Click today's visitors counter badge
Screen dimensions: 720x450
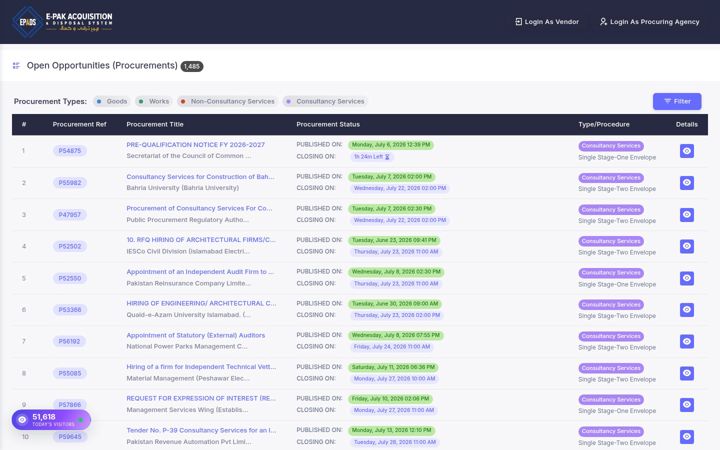point(51,420)
